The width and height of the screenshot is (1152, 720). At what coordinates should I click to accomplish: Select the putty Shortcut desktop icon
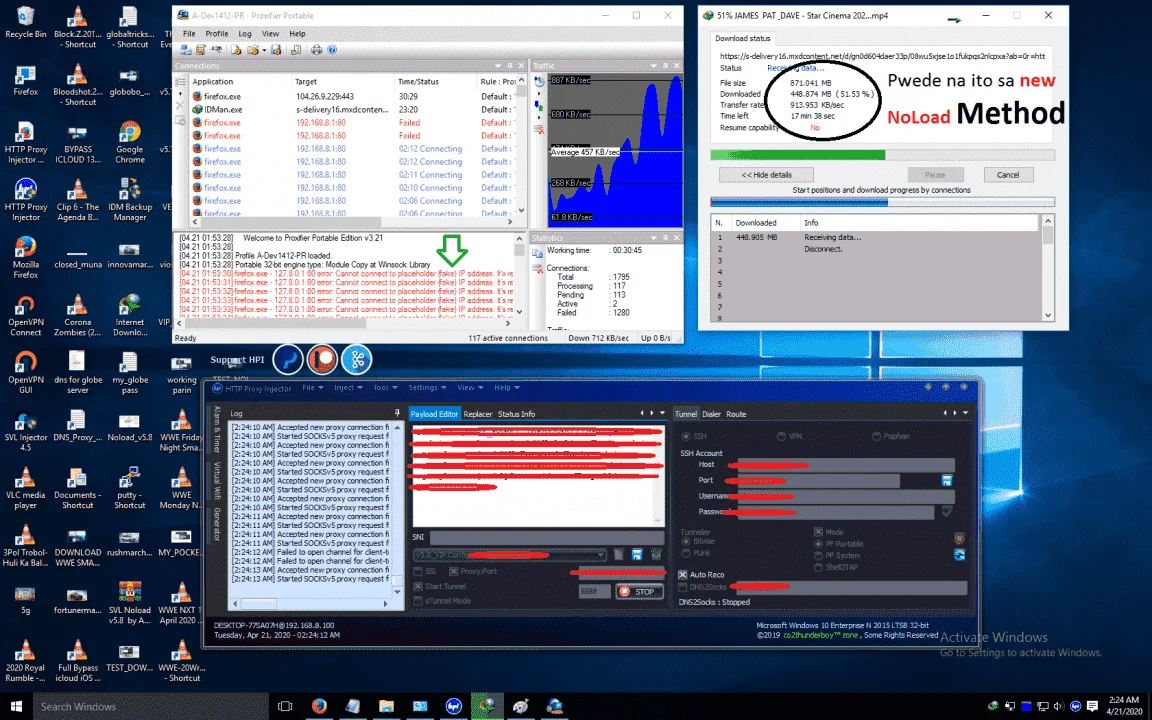[x=129, y=488]
